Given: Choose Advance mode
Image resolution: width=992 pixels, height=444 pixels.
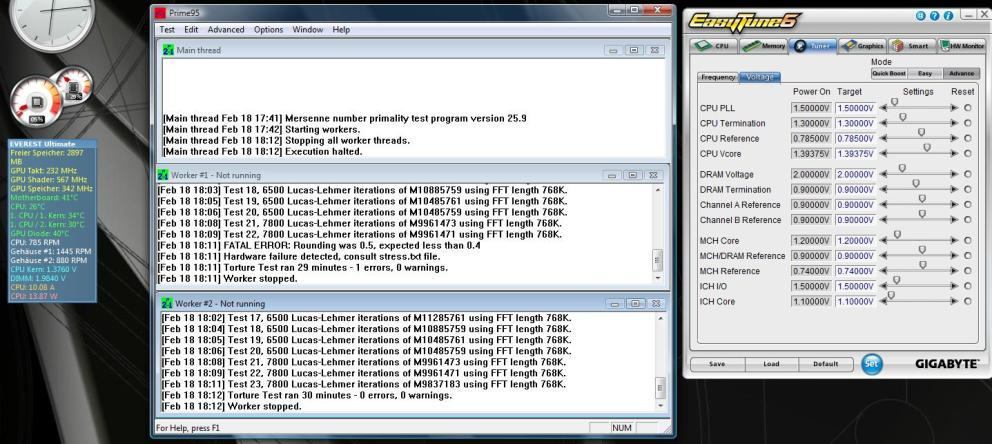Looking at the screenshot, I should click(961, 73).
